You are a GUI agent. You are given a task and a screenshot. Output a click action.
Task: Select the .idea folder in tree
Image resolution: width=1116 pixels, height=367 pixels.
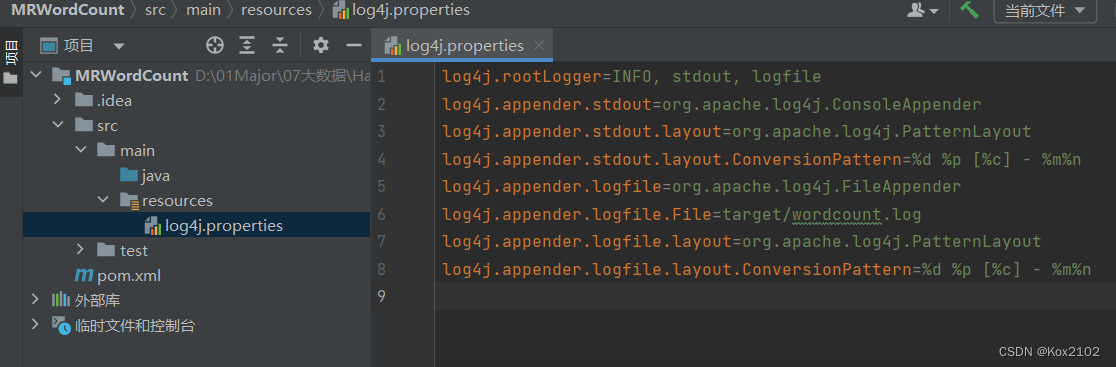(x=103, y=100)
